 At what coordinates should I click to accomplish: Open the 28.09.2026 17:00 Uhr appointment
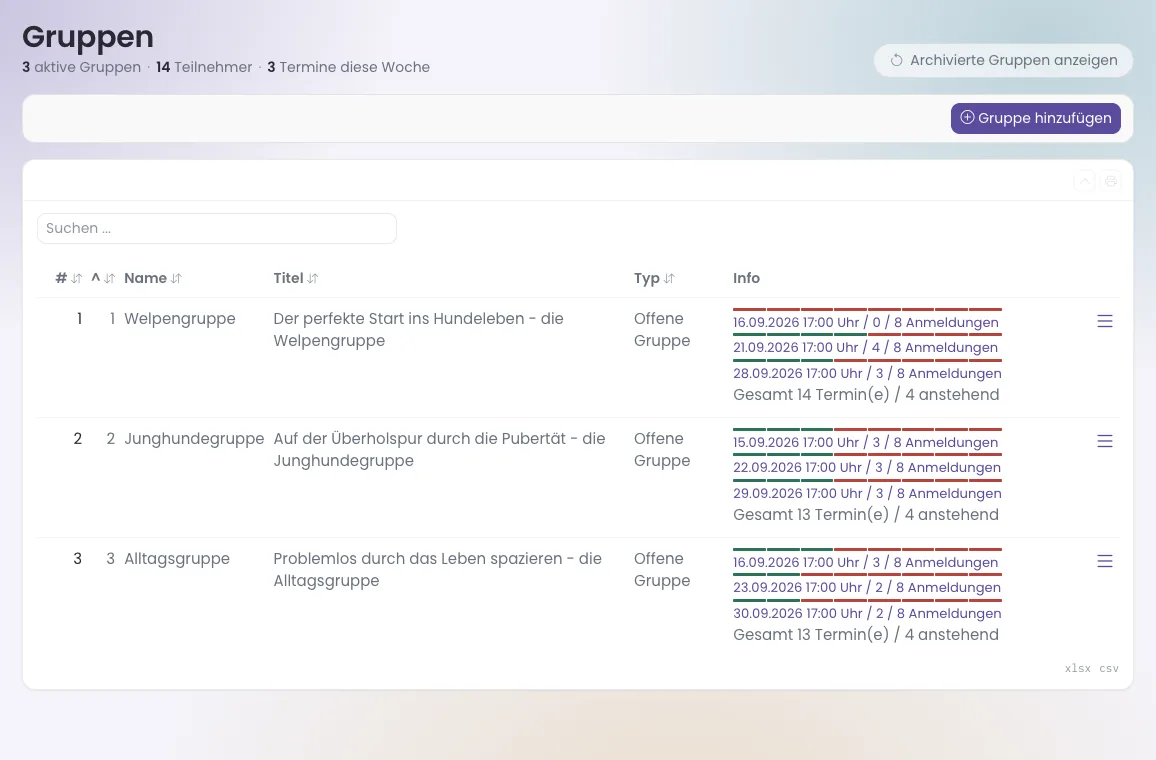click(x=867, y=374)
